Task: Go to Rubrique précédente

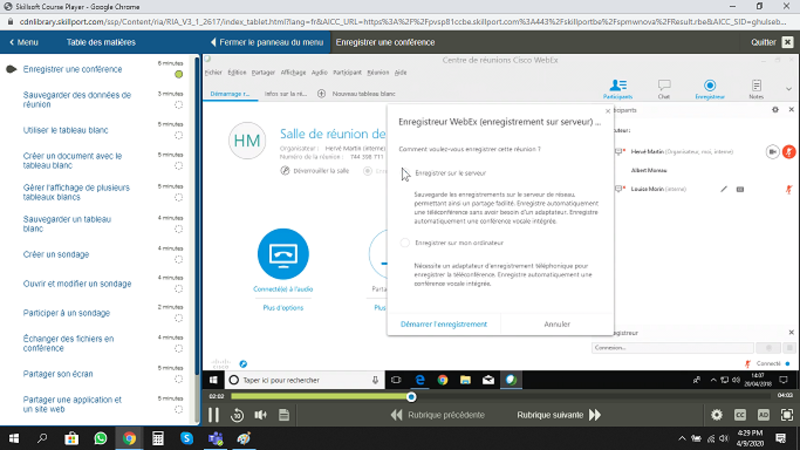Action: 438,415
